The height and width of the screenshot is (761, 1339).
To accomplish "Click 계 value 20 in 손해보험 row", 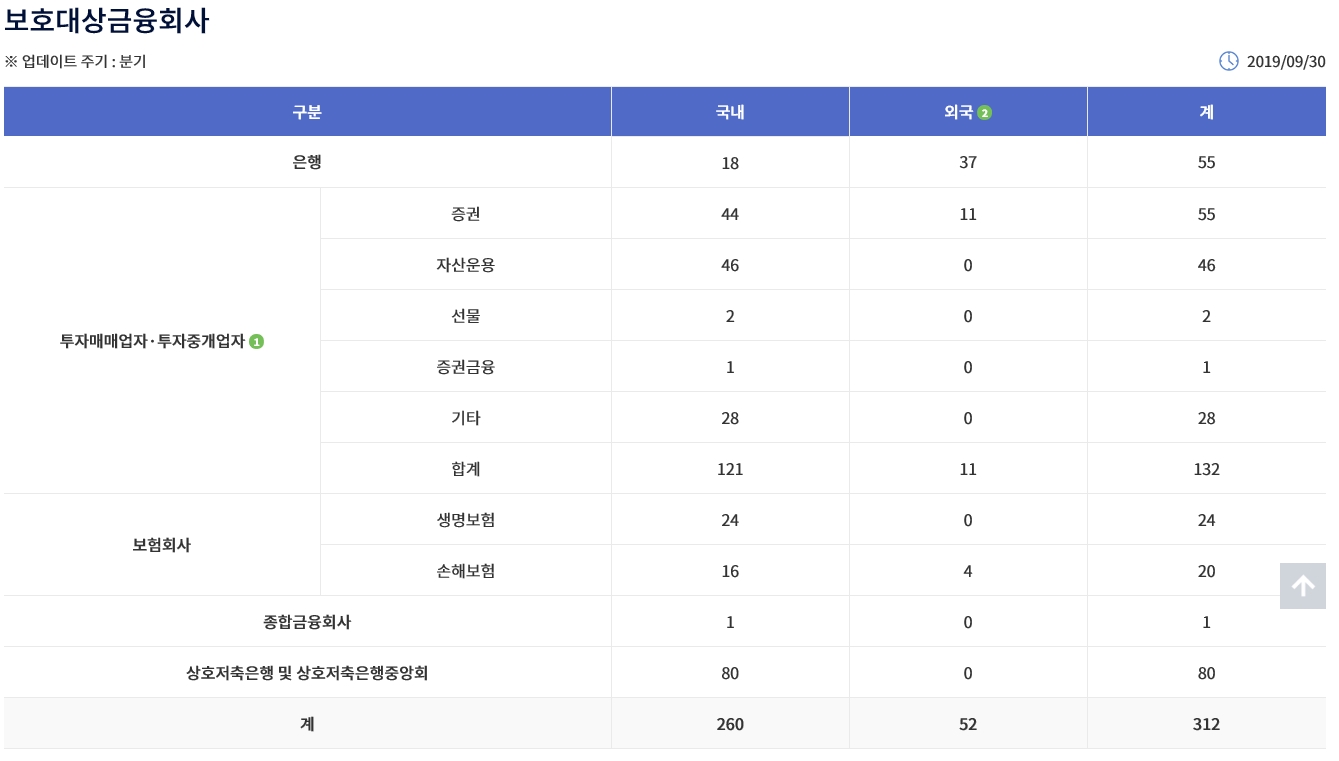I will 1207,571.
